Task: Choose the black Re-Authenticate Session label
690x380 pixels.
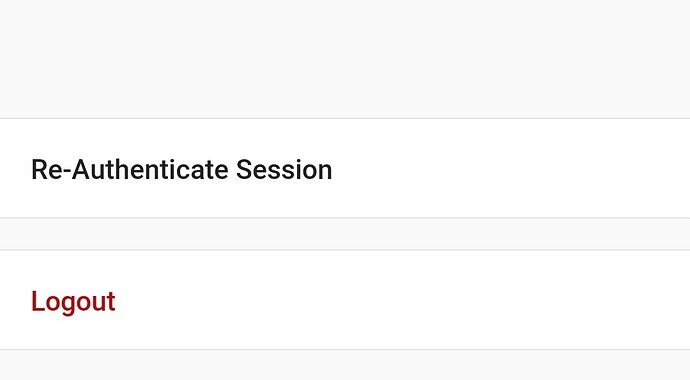Action: 182,170
